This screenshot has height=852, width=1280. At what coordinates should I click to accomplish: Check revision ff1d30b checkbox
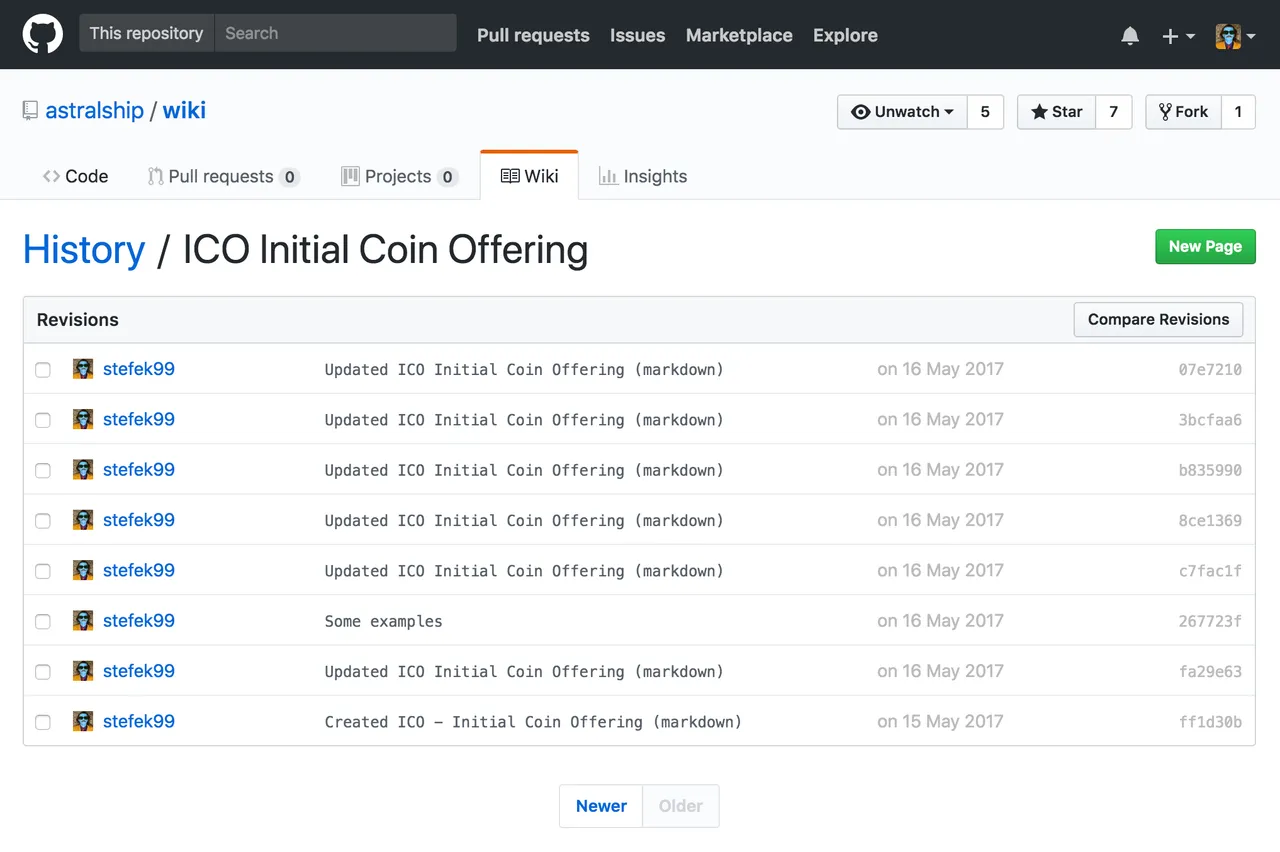tap(43, 722)
